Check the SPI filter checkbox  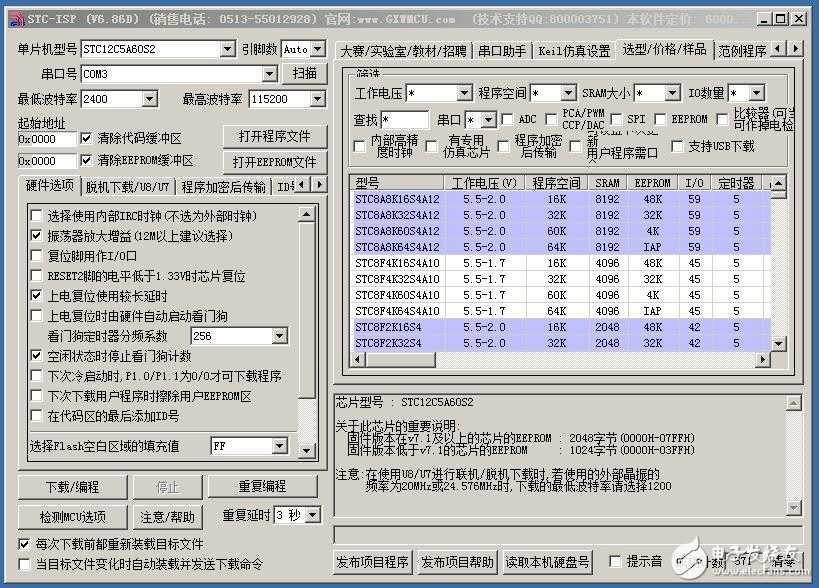(x=616, y=120)
